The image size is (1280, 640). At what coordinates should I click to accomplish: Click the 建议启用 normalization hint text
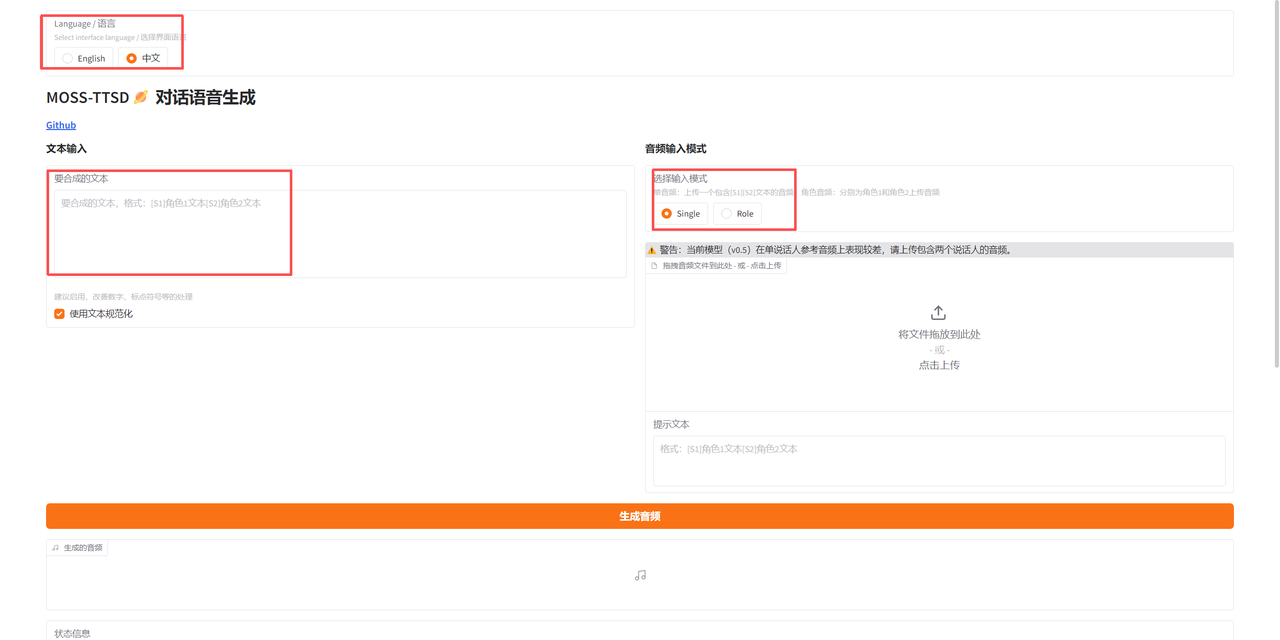pyautogui.click(x=123, y=297)
